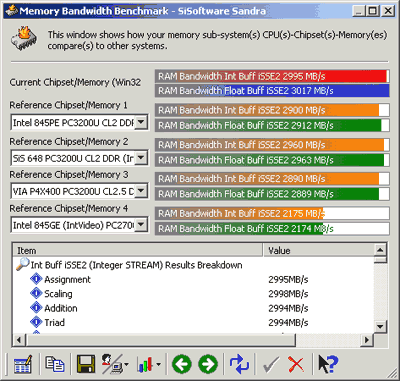This screenshot has width=400, height=381.
Task: Open the options table icon in bottom toolbar
Action: coord(23,364)
